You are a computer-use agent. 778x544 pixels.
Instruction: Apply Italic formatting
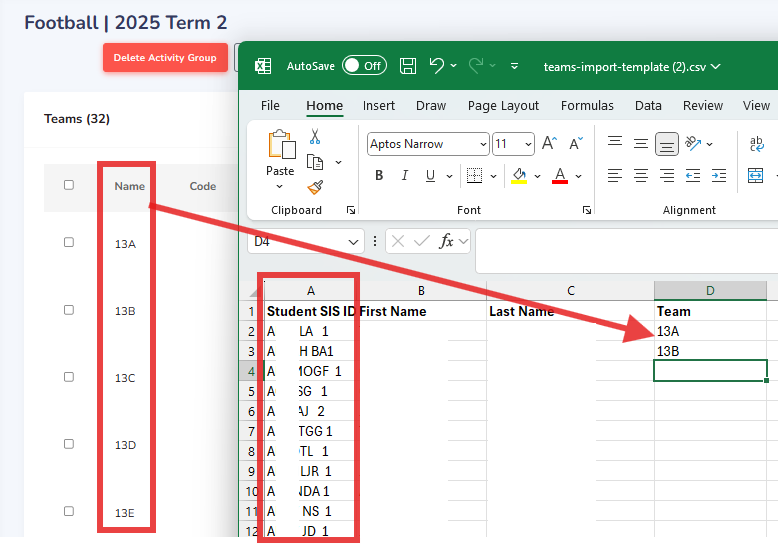coord(406,176)
